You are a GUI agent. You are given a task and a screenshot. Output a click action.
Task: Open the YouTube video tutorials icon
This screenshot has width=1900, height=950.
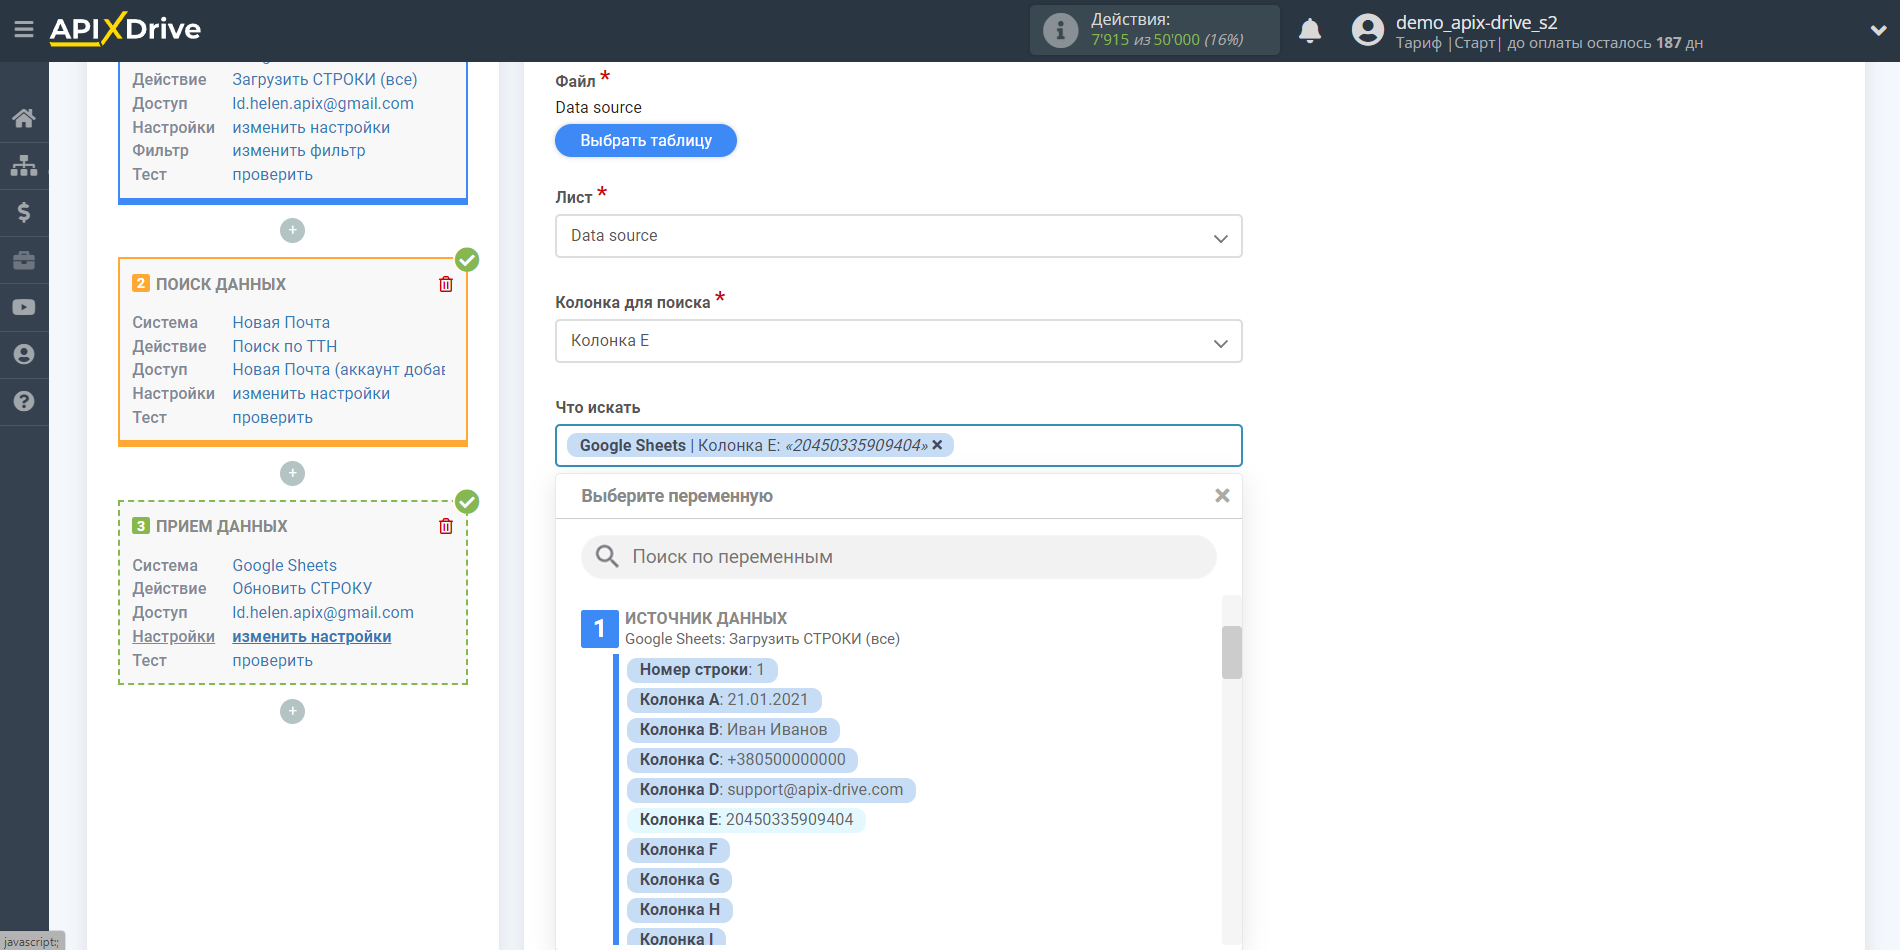click(24, 307)
